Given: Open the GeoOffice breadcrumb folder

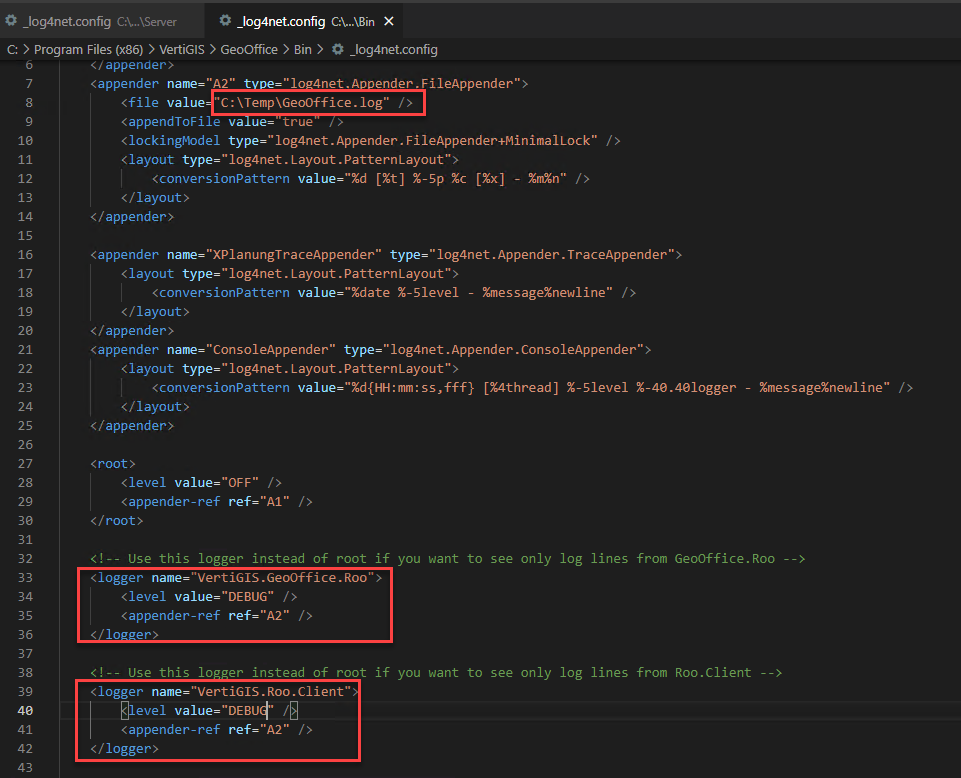Looking at the screenshot, I should point(250,49).
